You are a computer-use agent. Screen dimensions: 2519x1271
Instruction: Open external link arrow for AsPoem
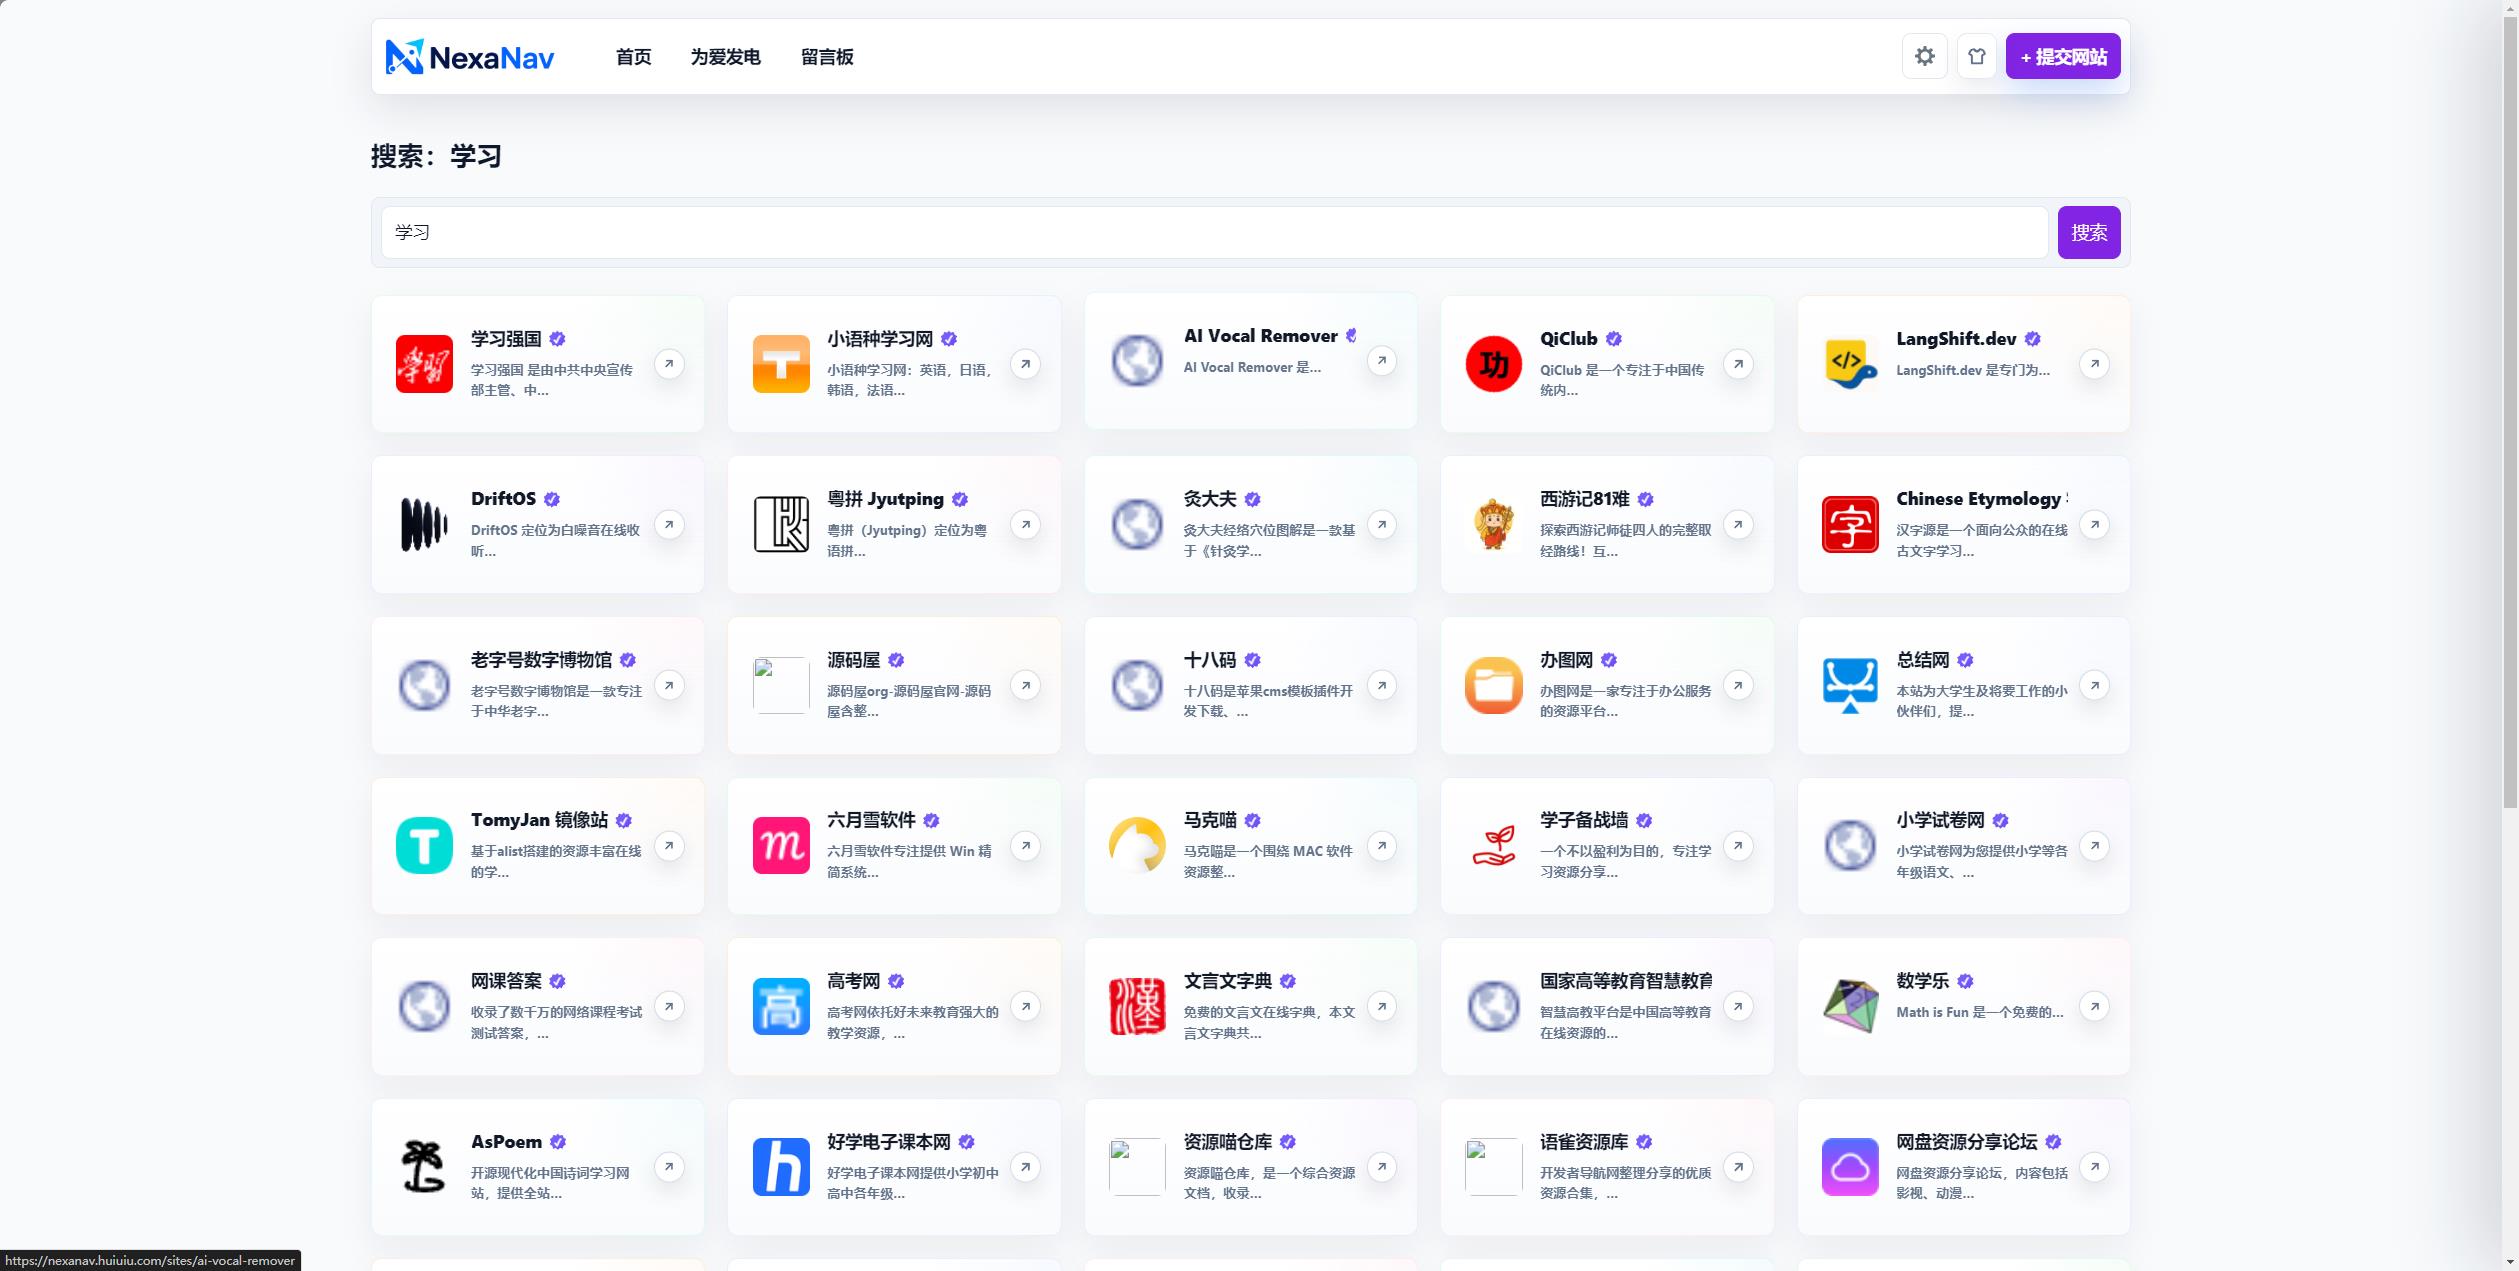coord(669,1167)
